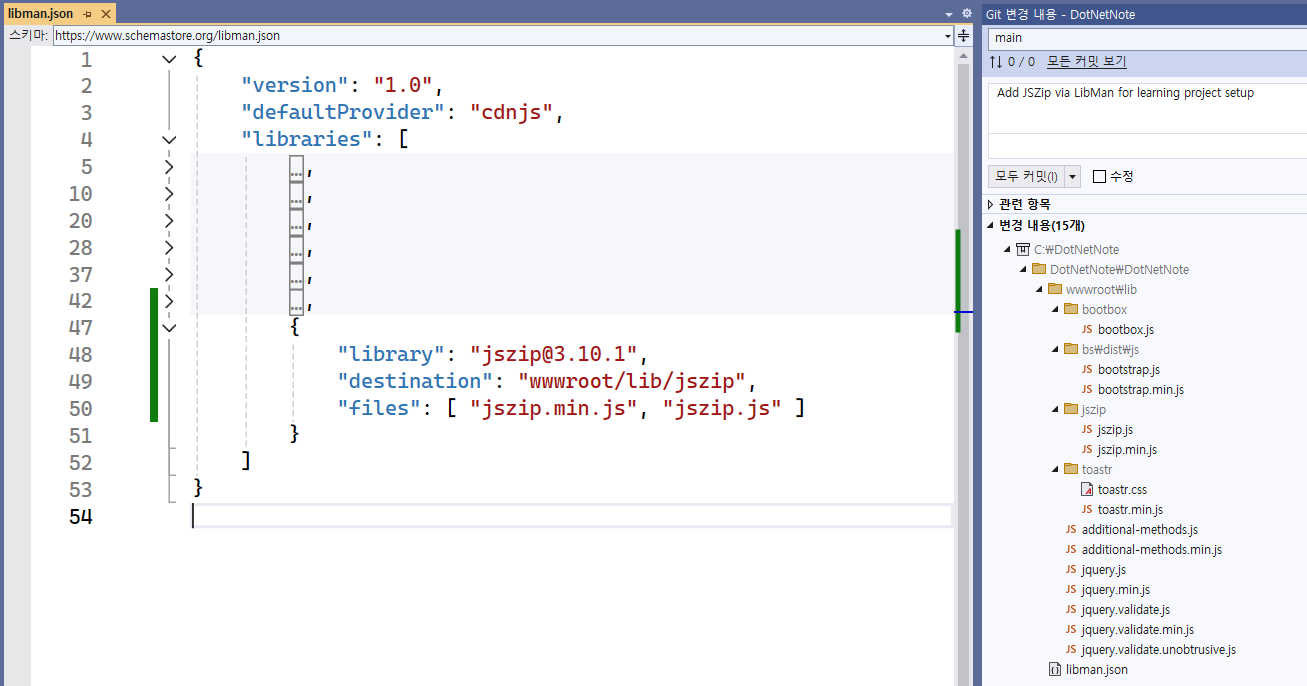Select jquery.min.js in the changes tree
Image resolution: width=1307 pixels, height=686 pixels.
coord(1117,589)
